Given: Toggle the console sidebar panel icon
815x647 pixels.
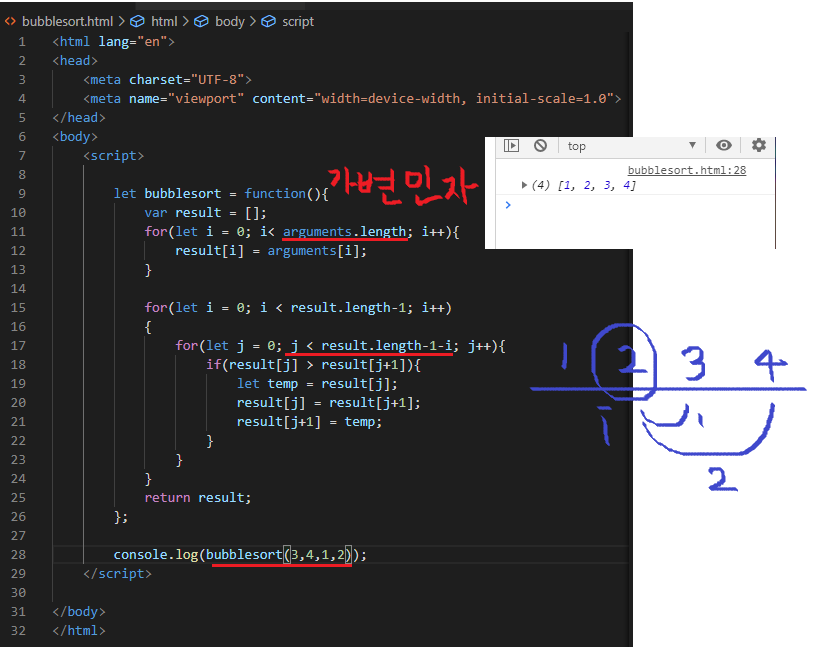Looking at the screenshot, I should [511, 146].
